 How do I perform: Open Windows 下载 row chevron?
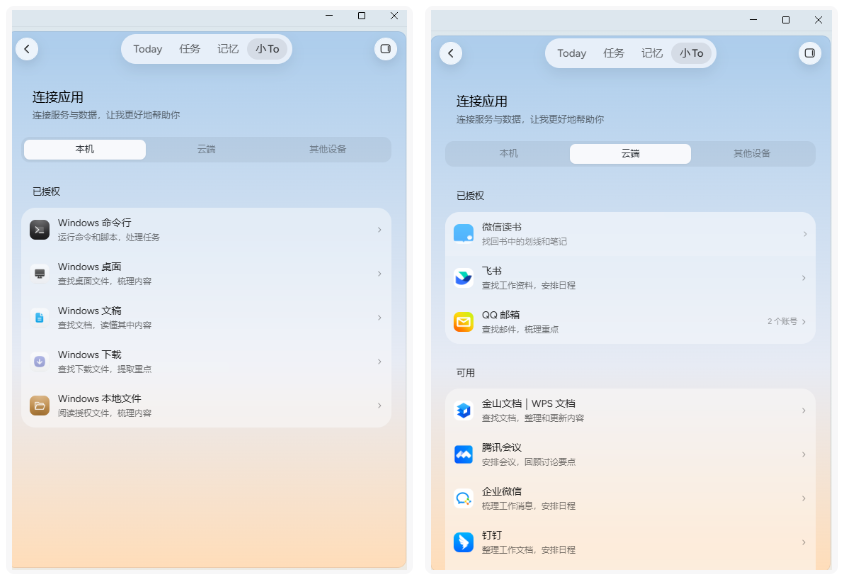[380, 361]
